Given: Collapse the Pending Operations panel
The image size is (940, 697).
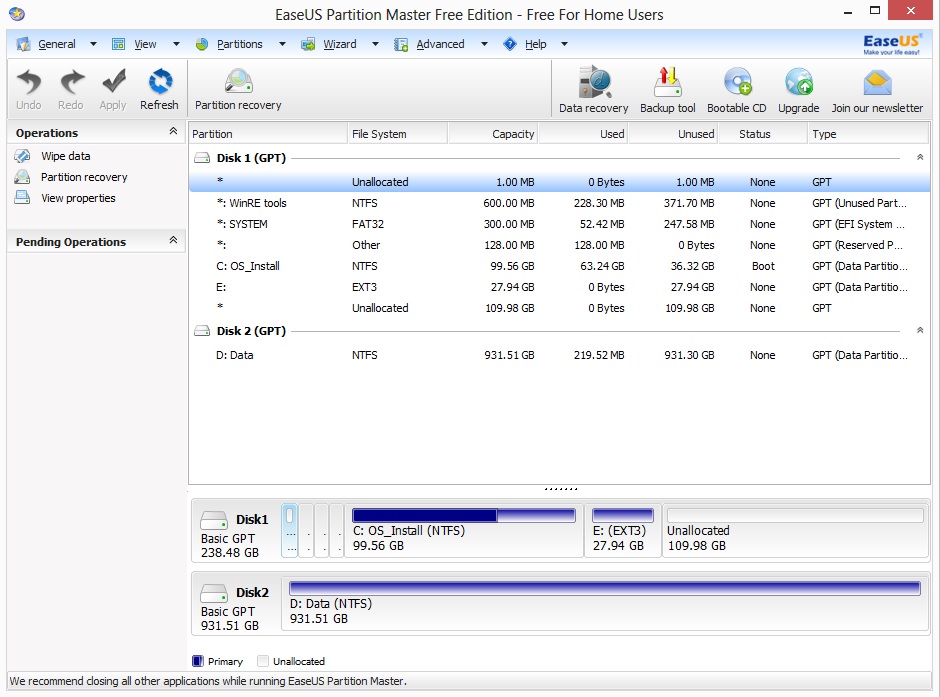Looking at the screenshot, I should click(173, 240).
